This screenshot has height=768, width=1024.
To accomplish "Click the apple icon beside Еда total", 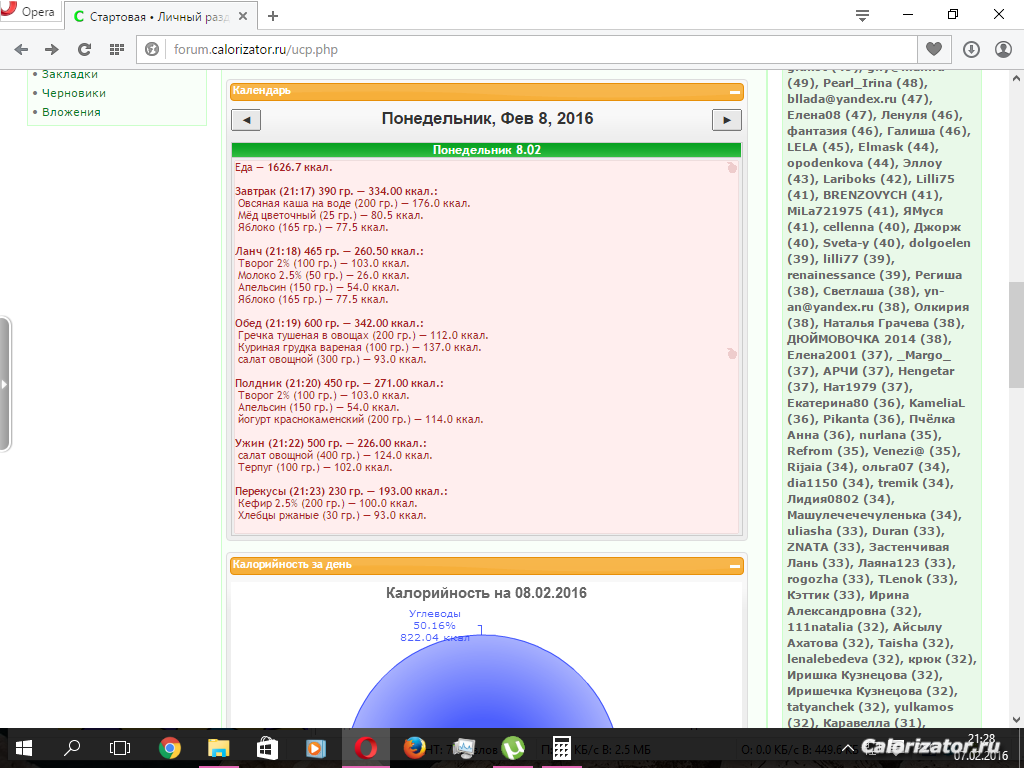I will (x=732, y=168).
